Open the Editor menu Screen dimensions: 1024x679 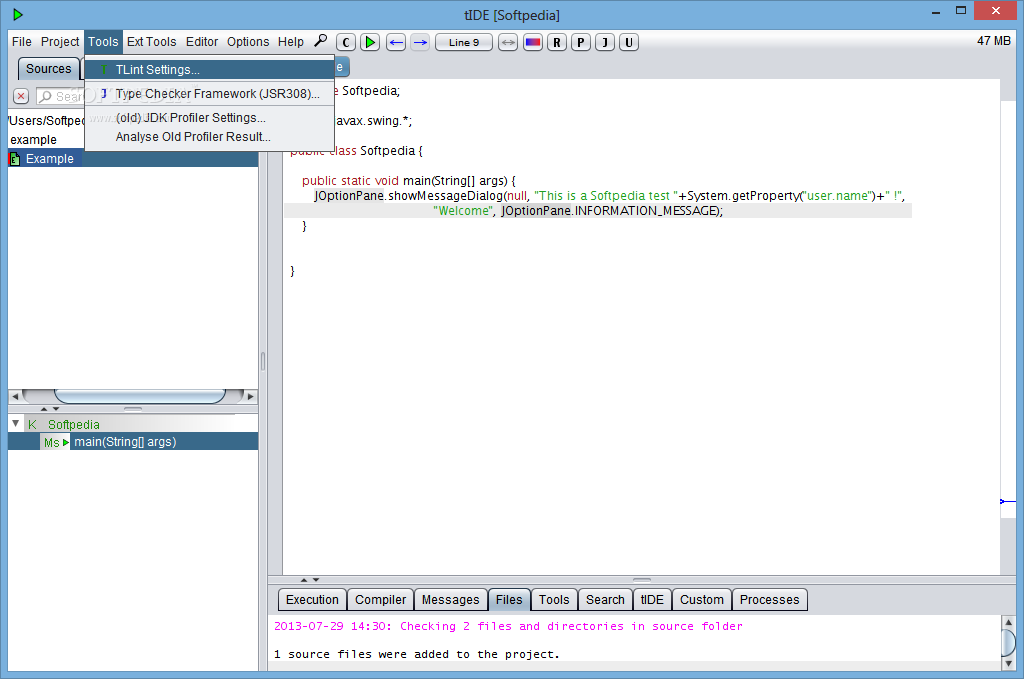[202, 42]
